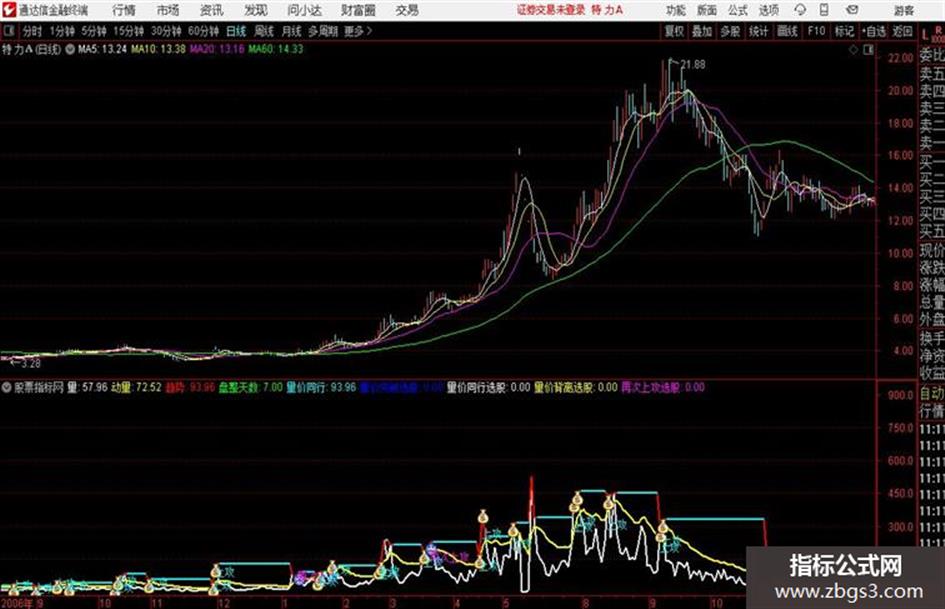The width and height of the screenshot is (945, 609).
Task: Click the envelope message icon
Action: [852, 10]
